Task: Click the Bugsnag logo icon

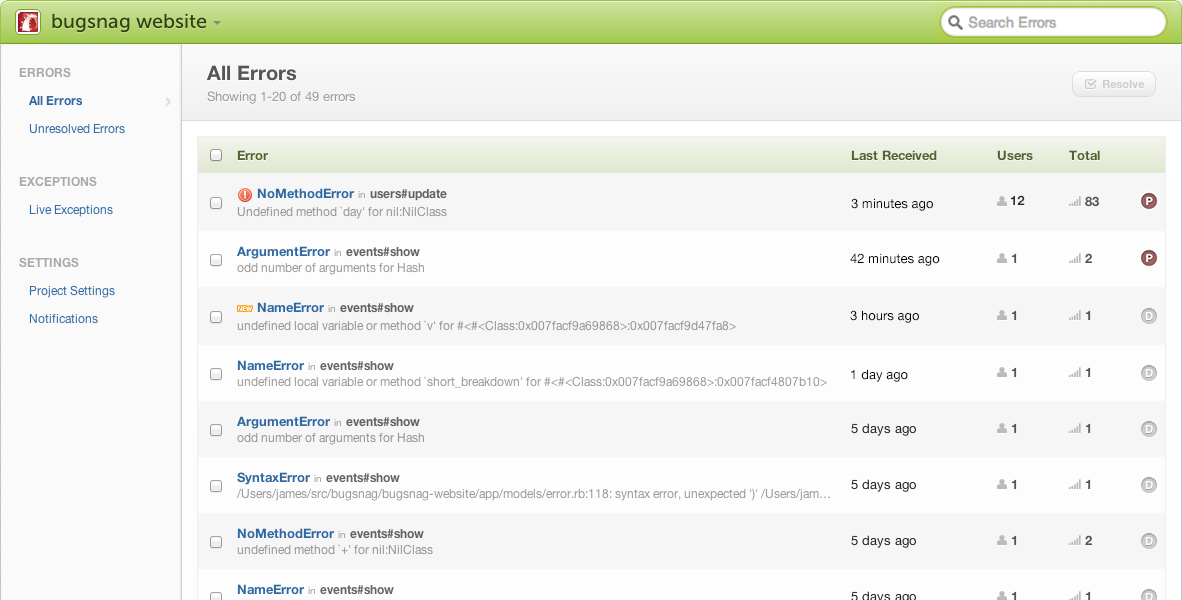Action: pos(28,22)
